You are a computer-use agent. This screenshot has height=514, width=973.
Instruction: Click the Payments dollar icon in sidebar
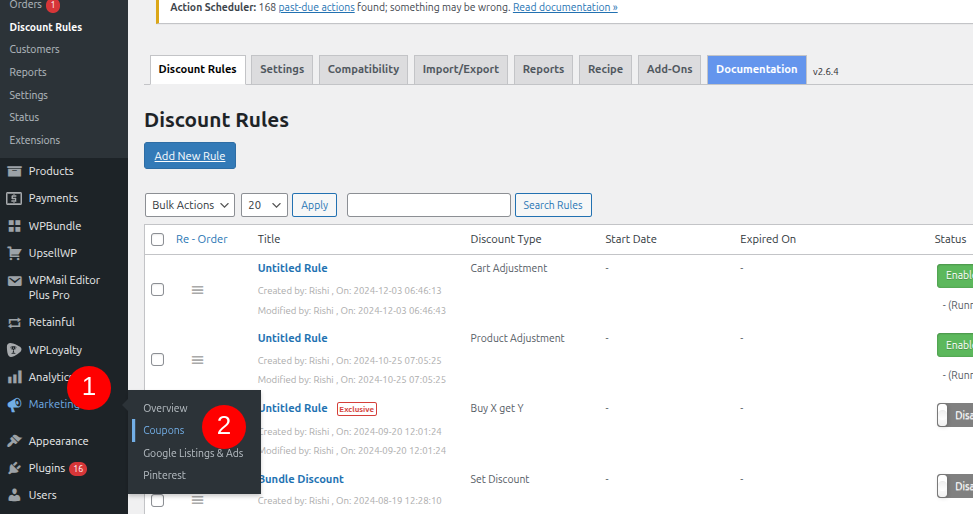coord(14,198)
